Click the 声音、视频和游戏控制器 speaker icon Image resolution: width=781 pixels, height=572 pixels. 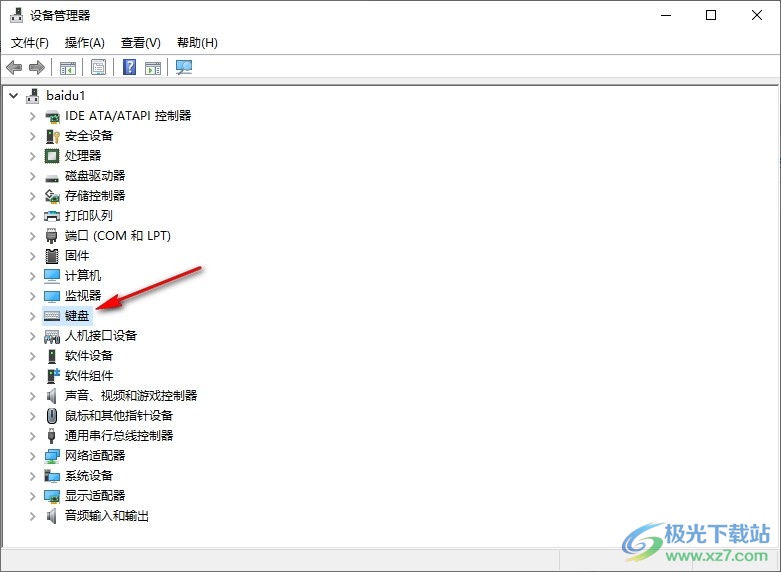[51, 396]
